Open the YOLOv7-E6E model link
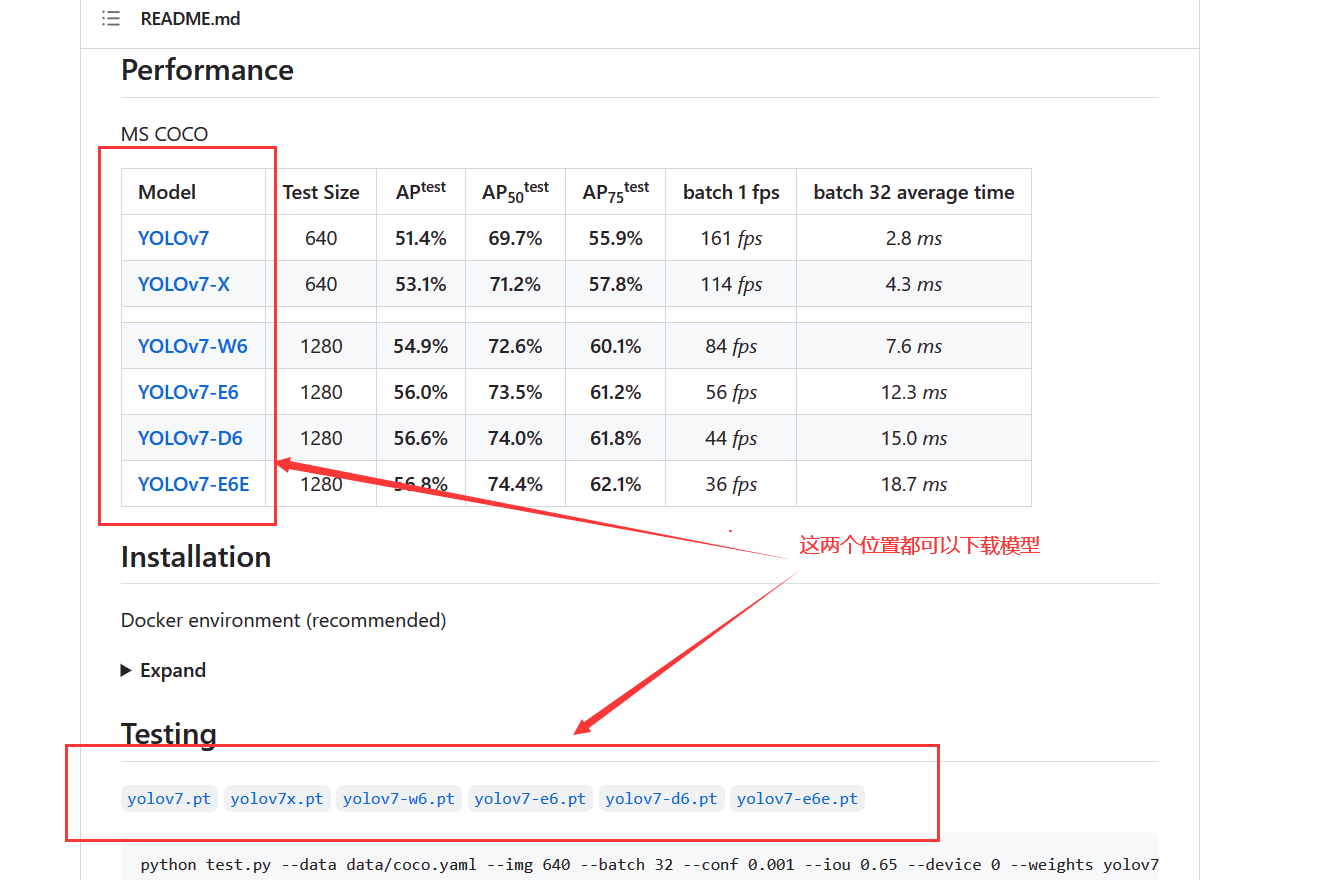Image resolution: width=1341 pixels, height=880 pixels. (193, 483)
